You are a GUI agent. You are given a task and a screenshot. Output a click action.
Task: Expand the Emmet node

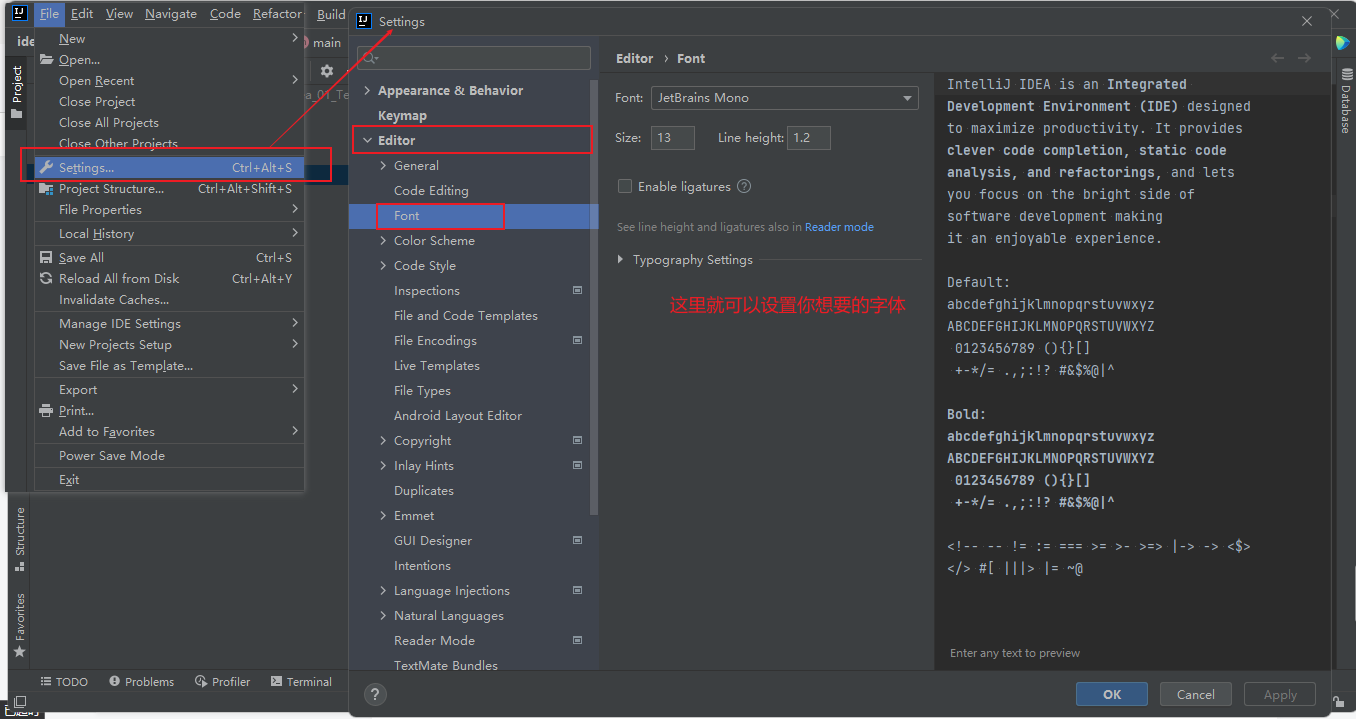coord(383,516)
